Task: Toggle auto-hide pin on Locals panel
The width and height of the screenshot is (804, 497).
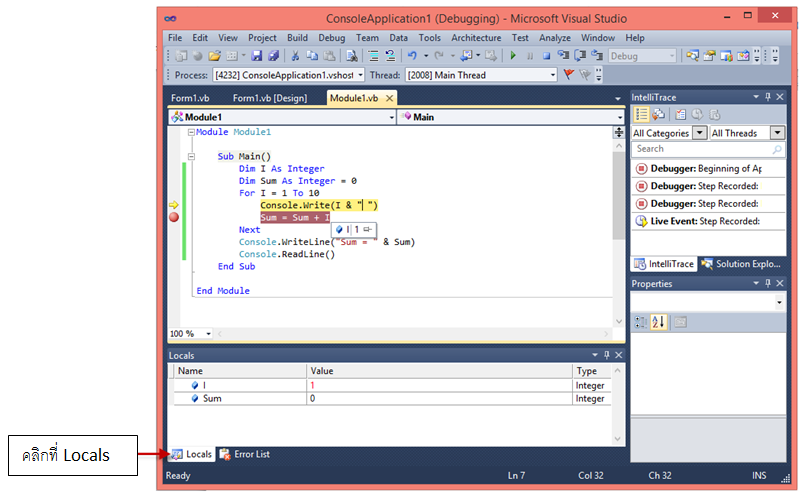Action: (x=607, y=355)
